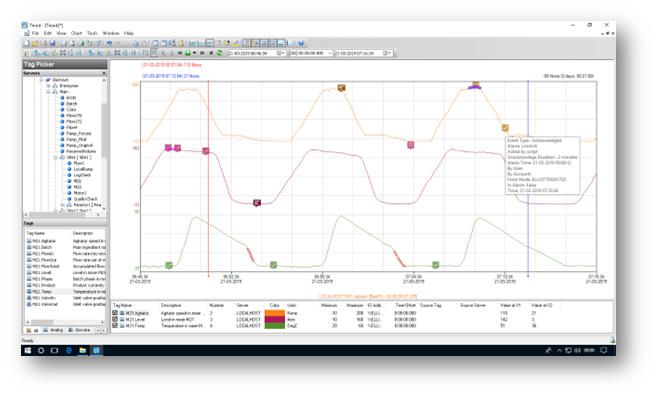Open the Edit menu

tap(48, 33)
